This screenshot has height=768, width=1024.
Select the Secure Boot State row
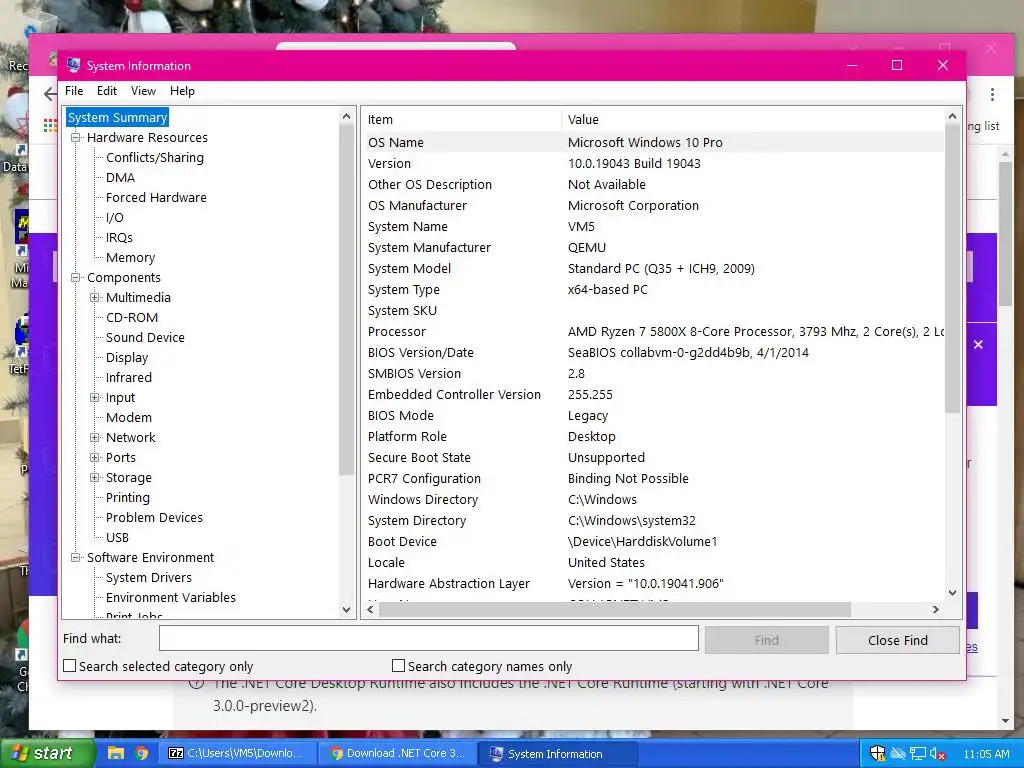coord(653,457)
